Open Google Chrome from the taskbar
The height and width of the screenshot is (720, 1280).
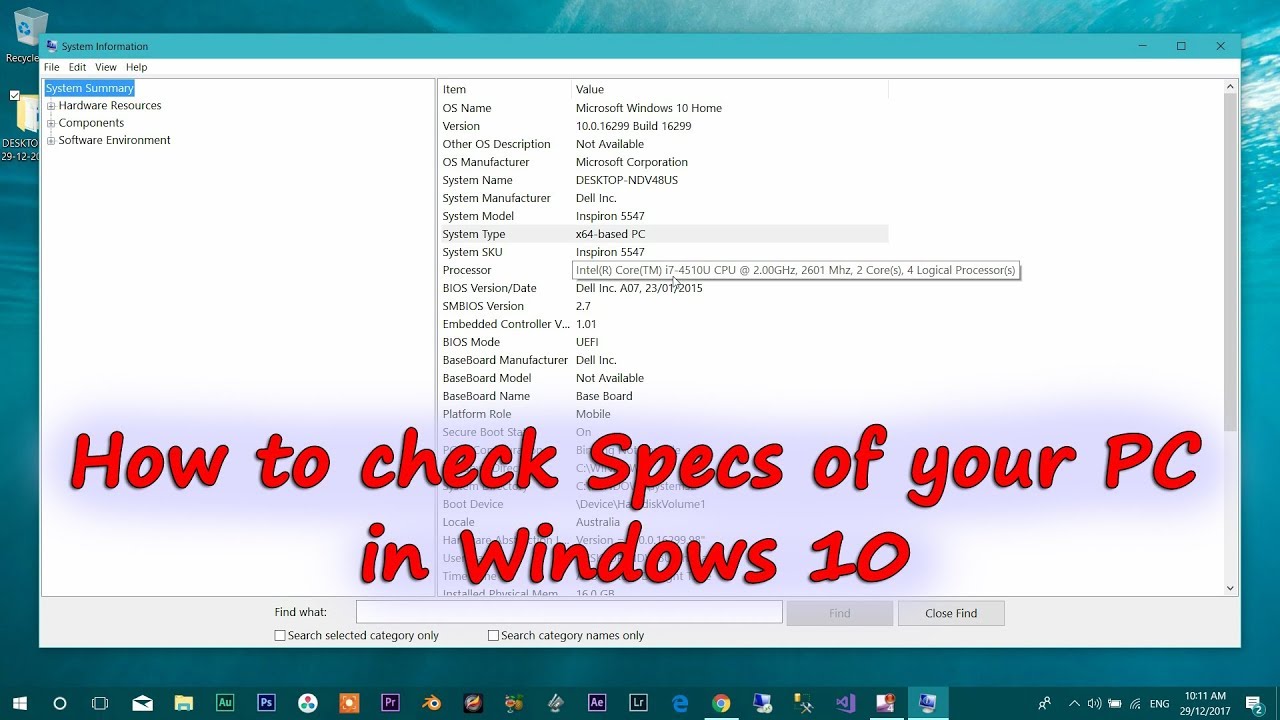(x=721, y=703)
